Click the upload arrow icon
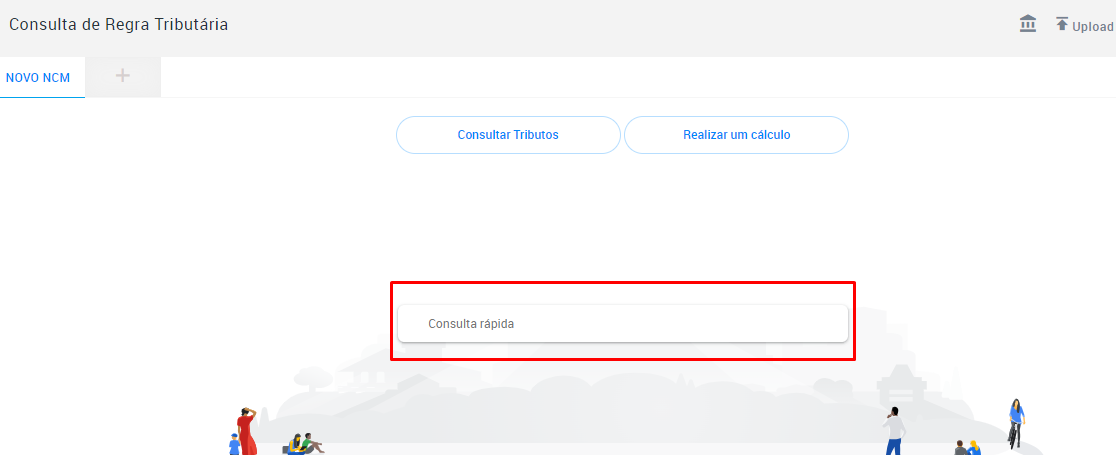The width and height of the screenshot is (1116, 455). (1062, 23)
